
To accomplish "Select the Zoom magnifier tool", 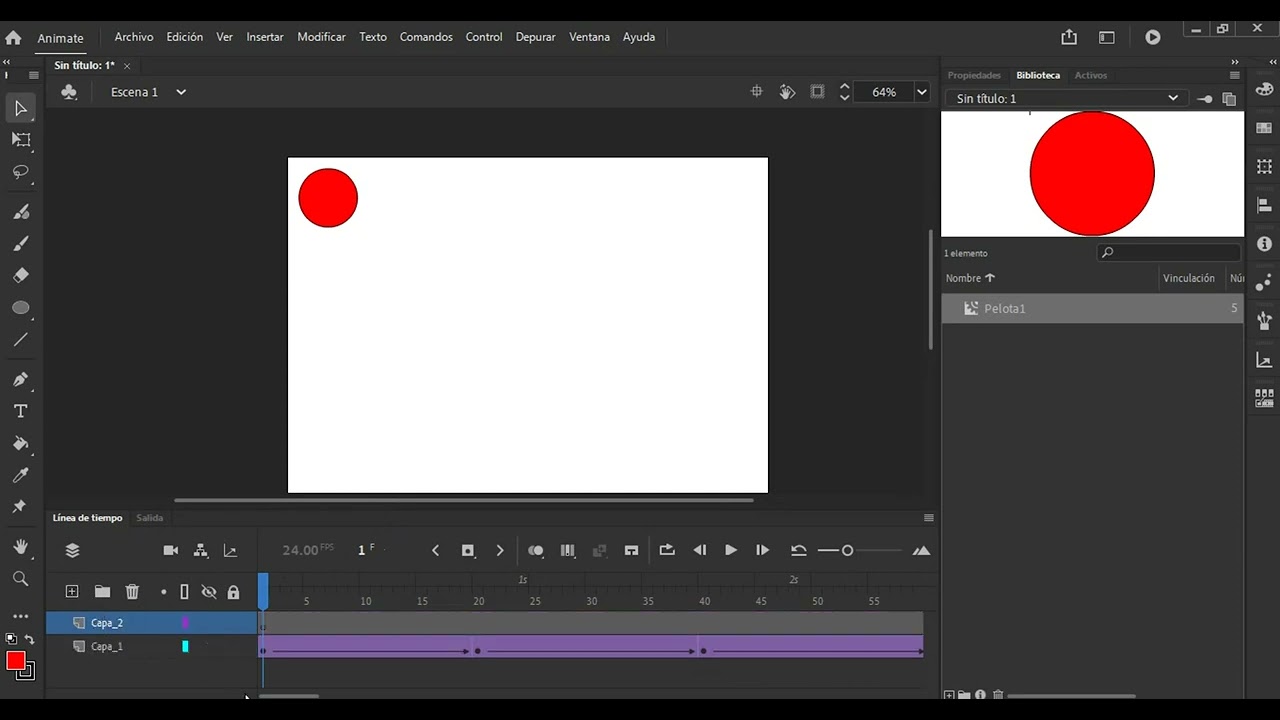I will click(21, 579).
